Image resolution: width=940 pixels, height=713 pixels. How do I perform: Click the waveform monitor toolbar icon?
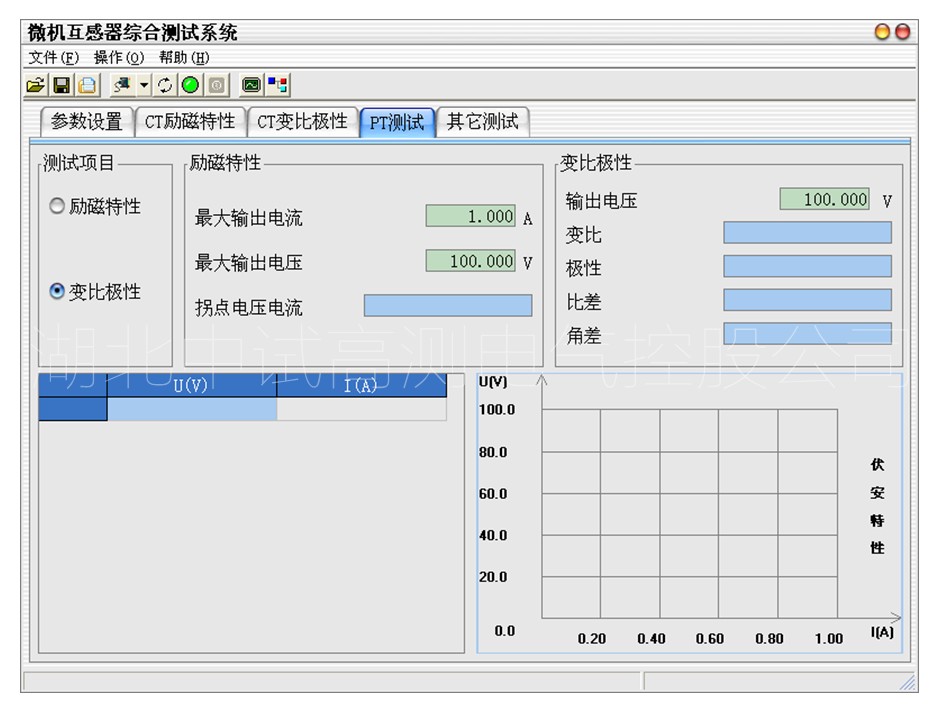(251, 85)
